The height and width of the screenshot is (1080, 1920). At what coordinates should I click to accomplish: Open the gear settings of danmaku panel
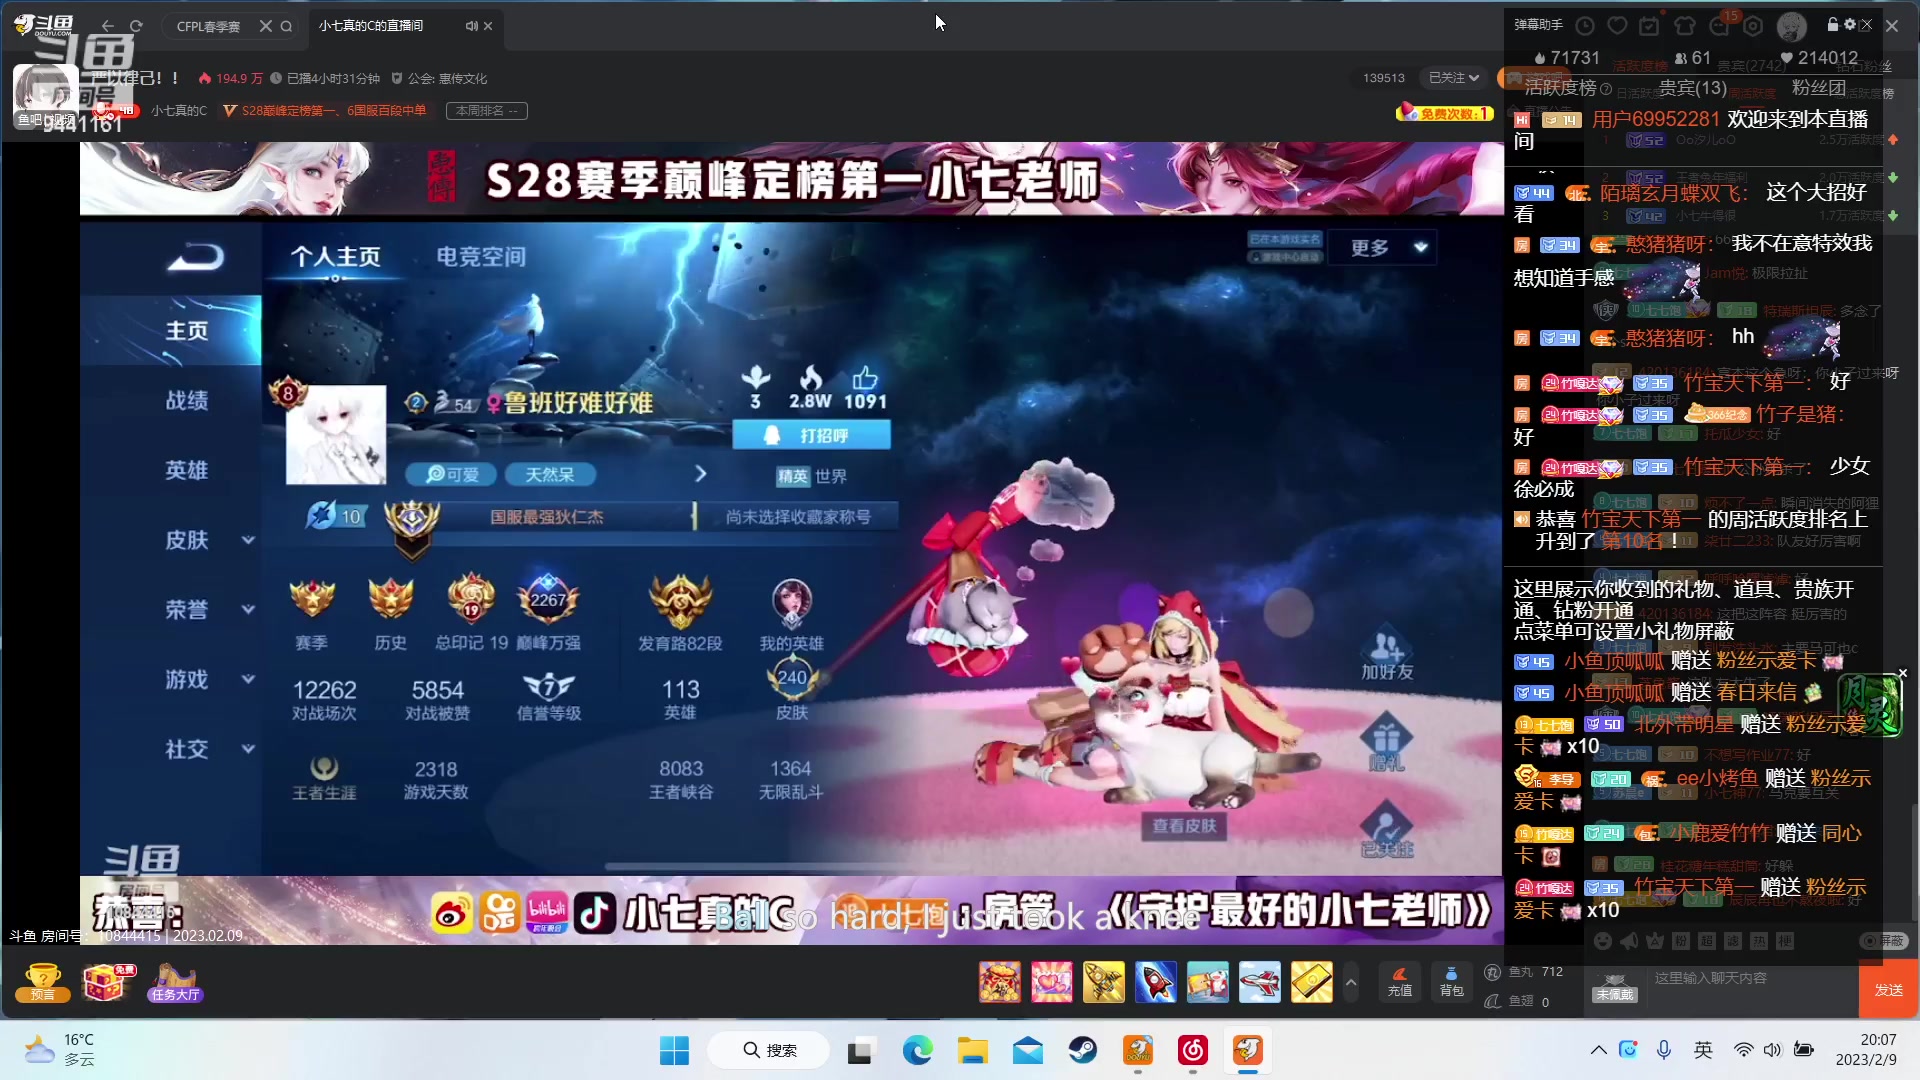pos(1850,24)
